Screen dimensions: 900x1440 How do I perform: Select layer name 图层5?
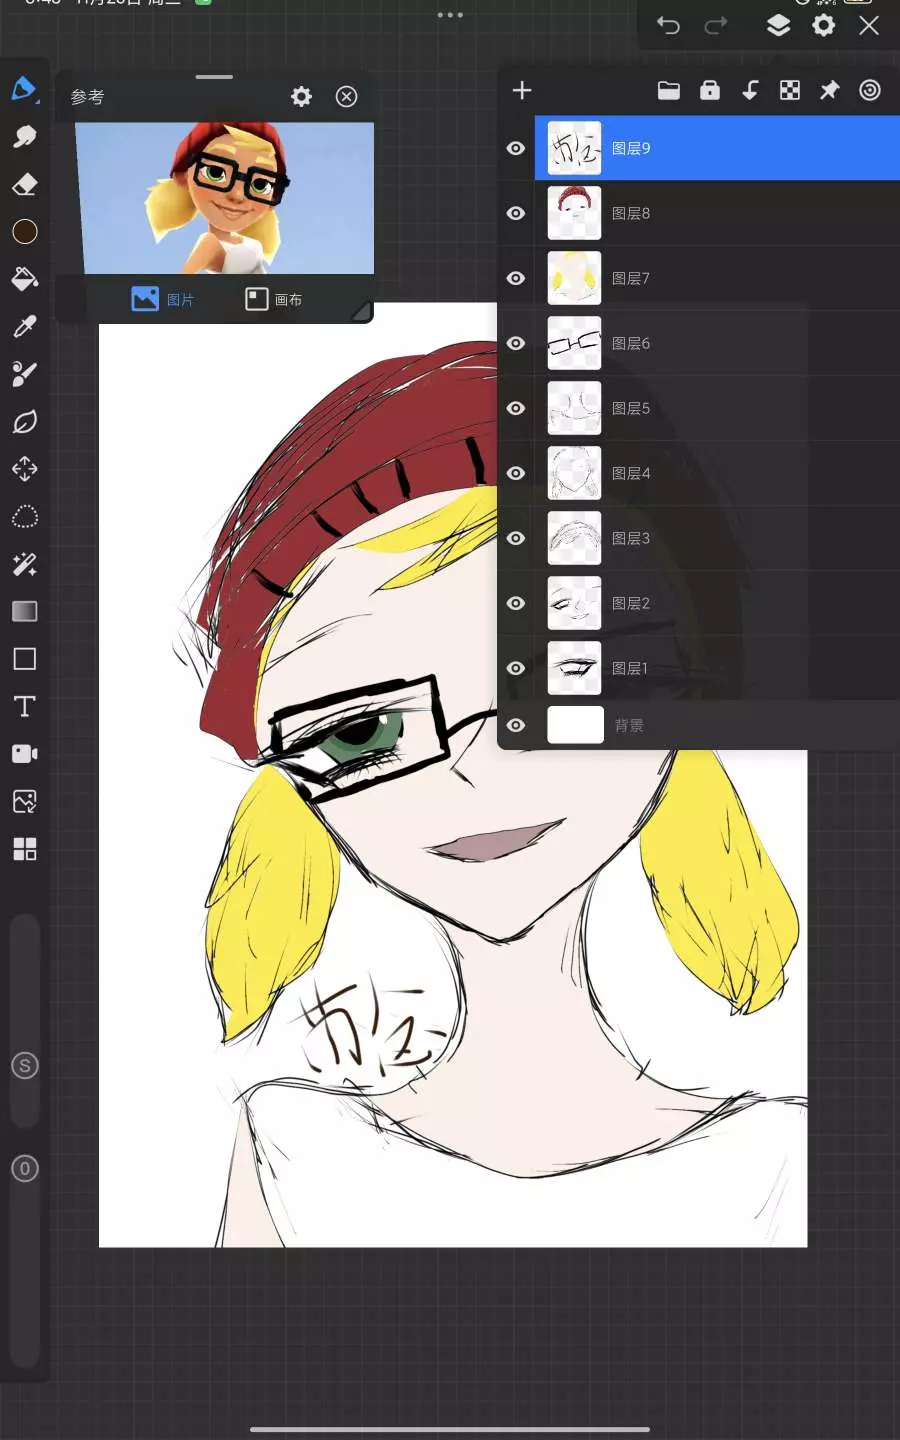631,408
